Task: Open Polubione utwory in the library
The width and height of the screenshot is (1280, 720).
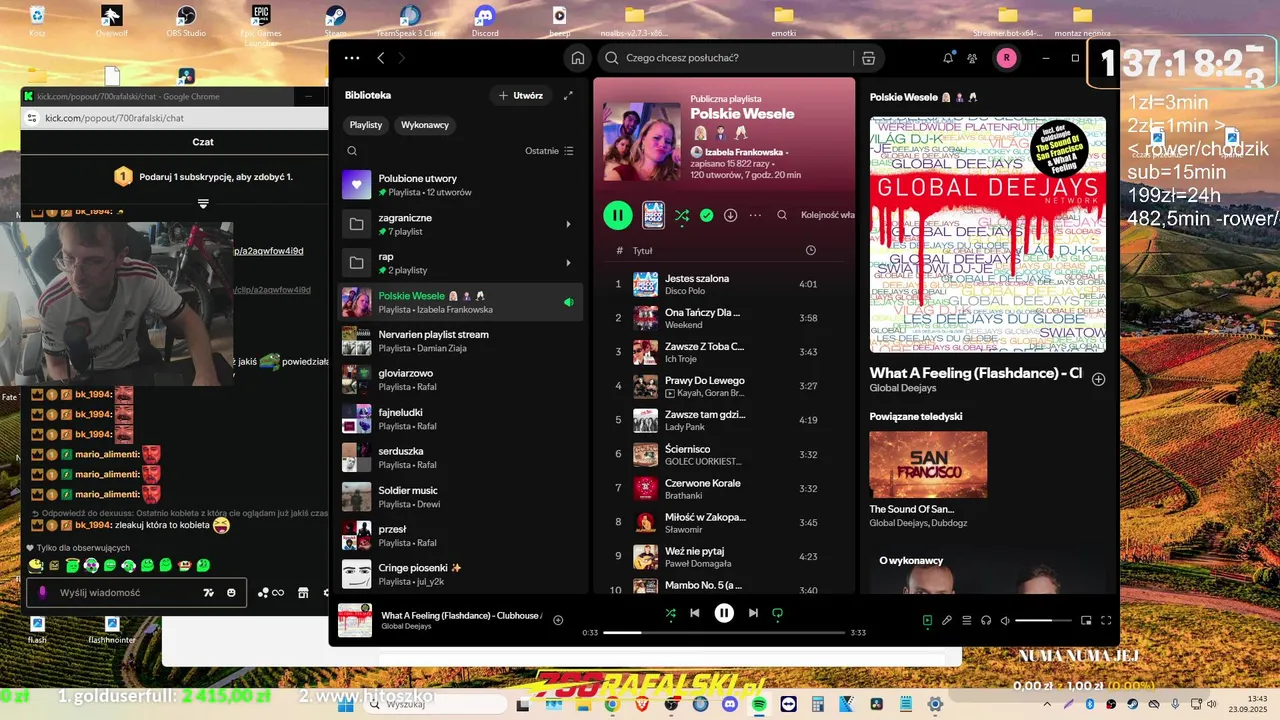Action: (x=460, y=185)
